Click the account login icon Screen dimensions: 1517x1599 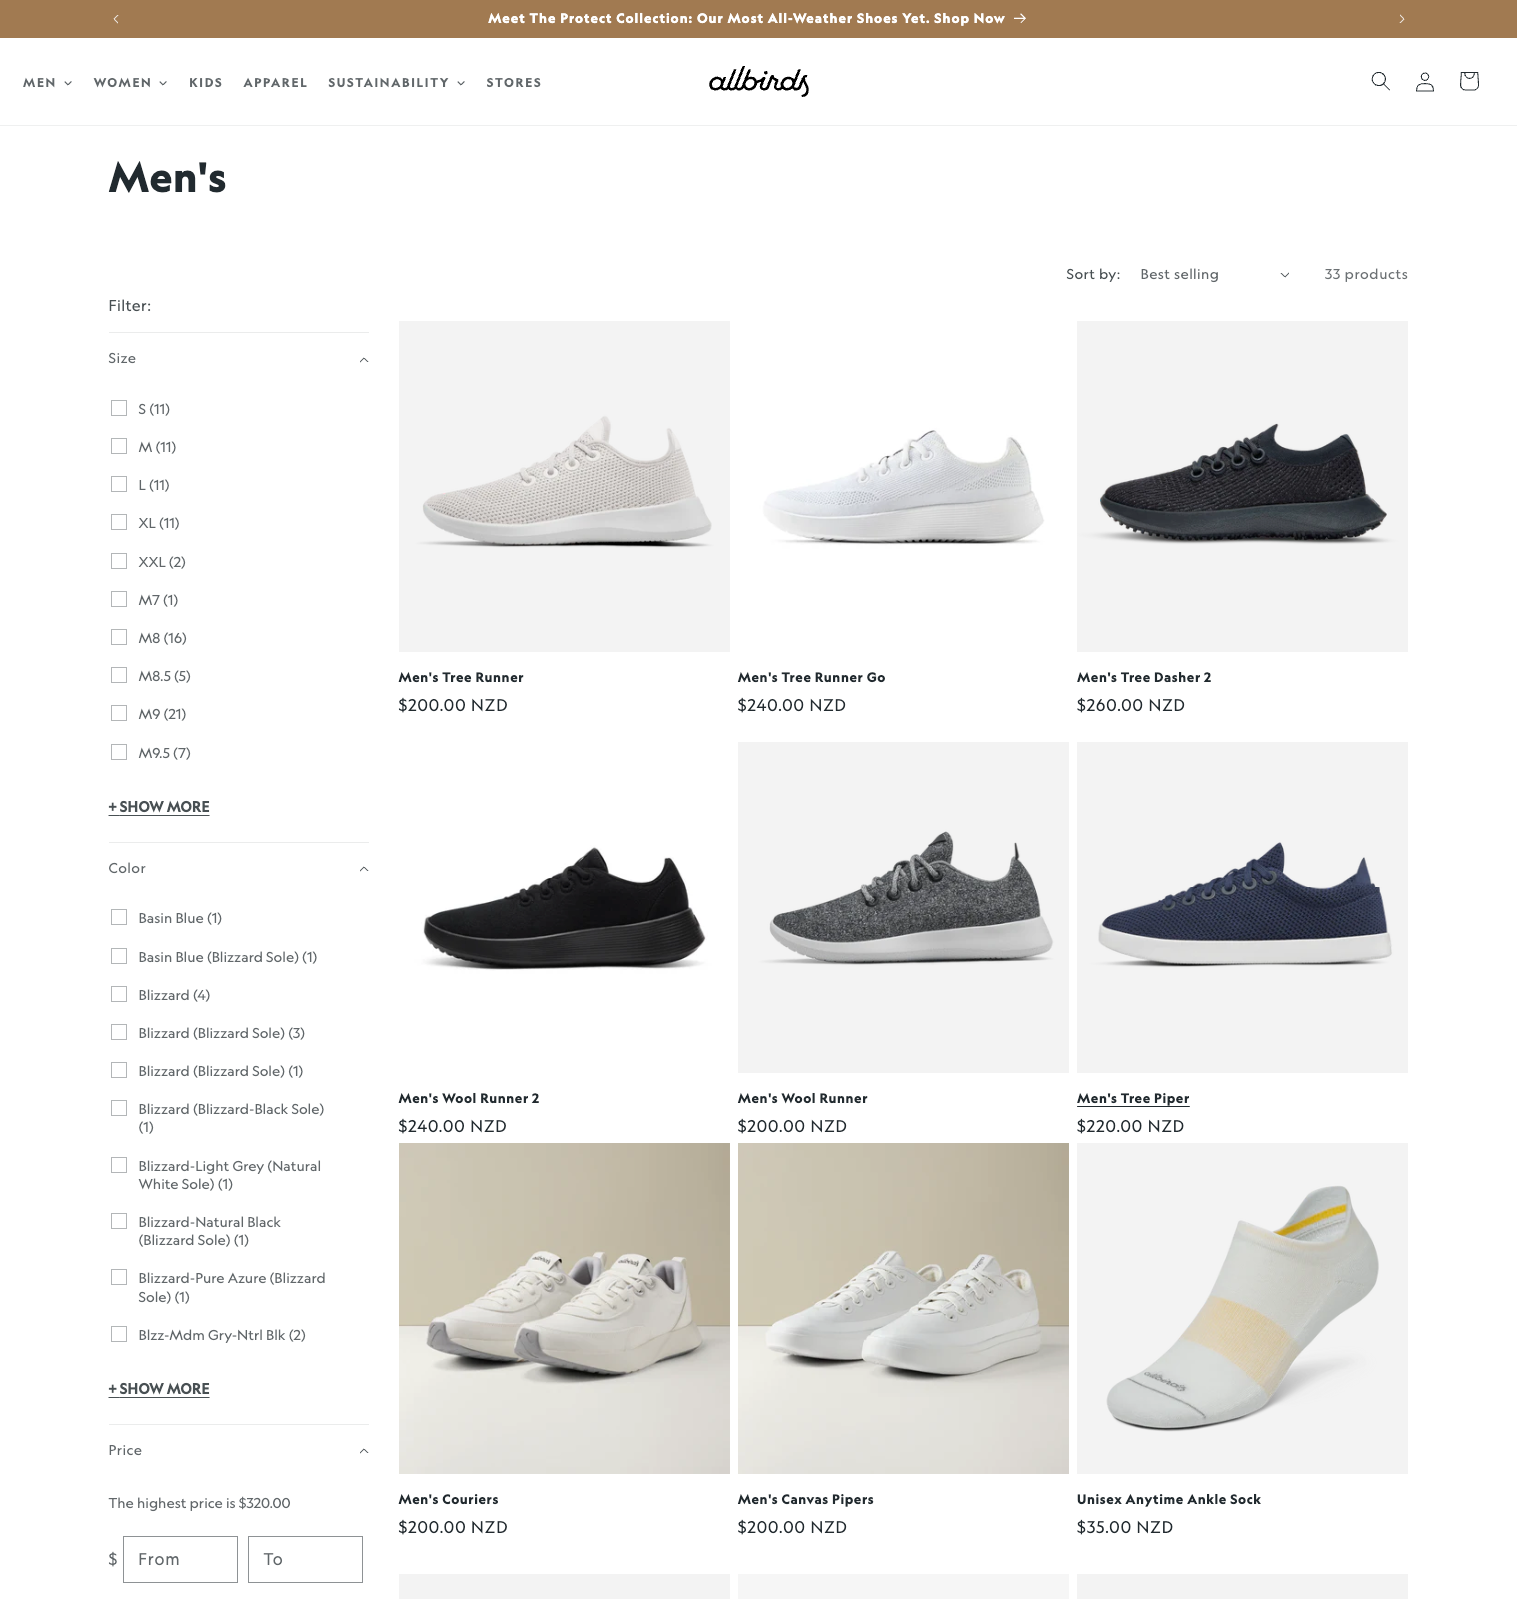1424,81
